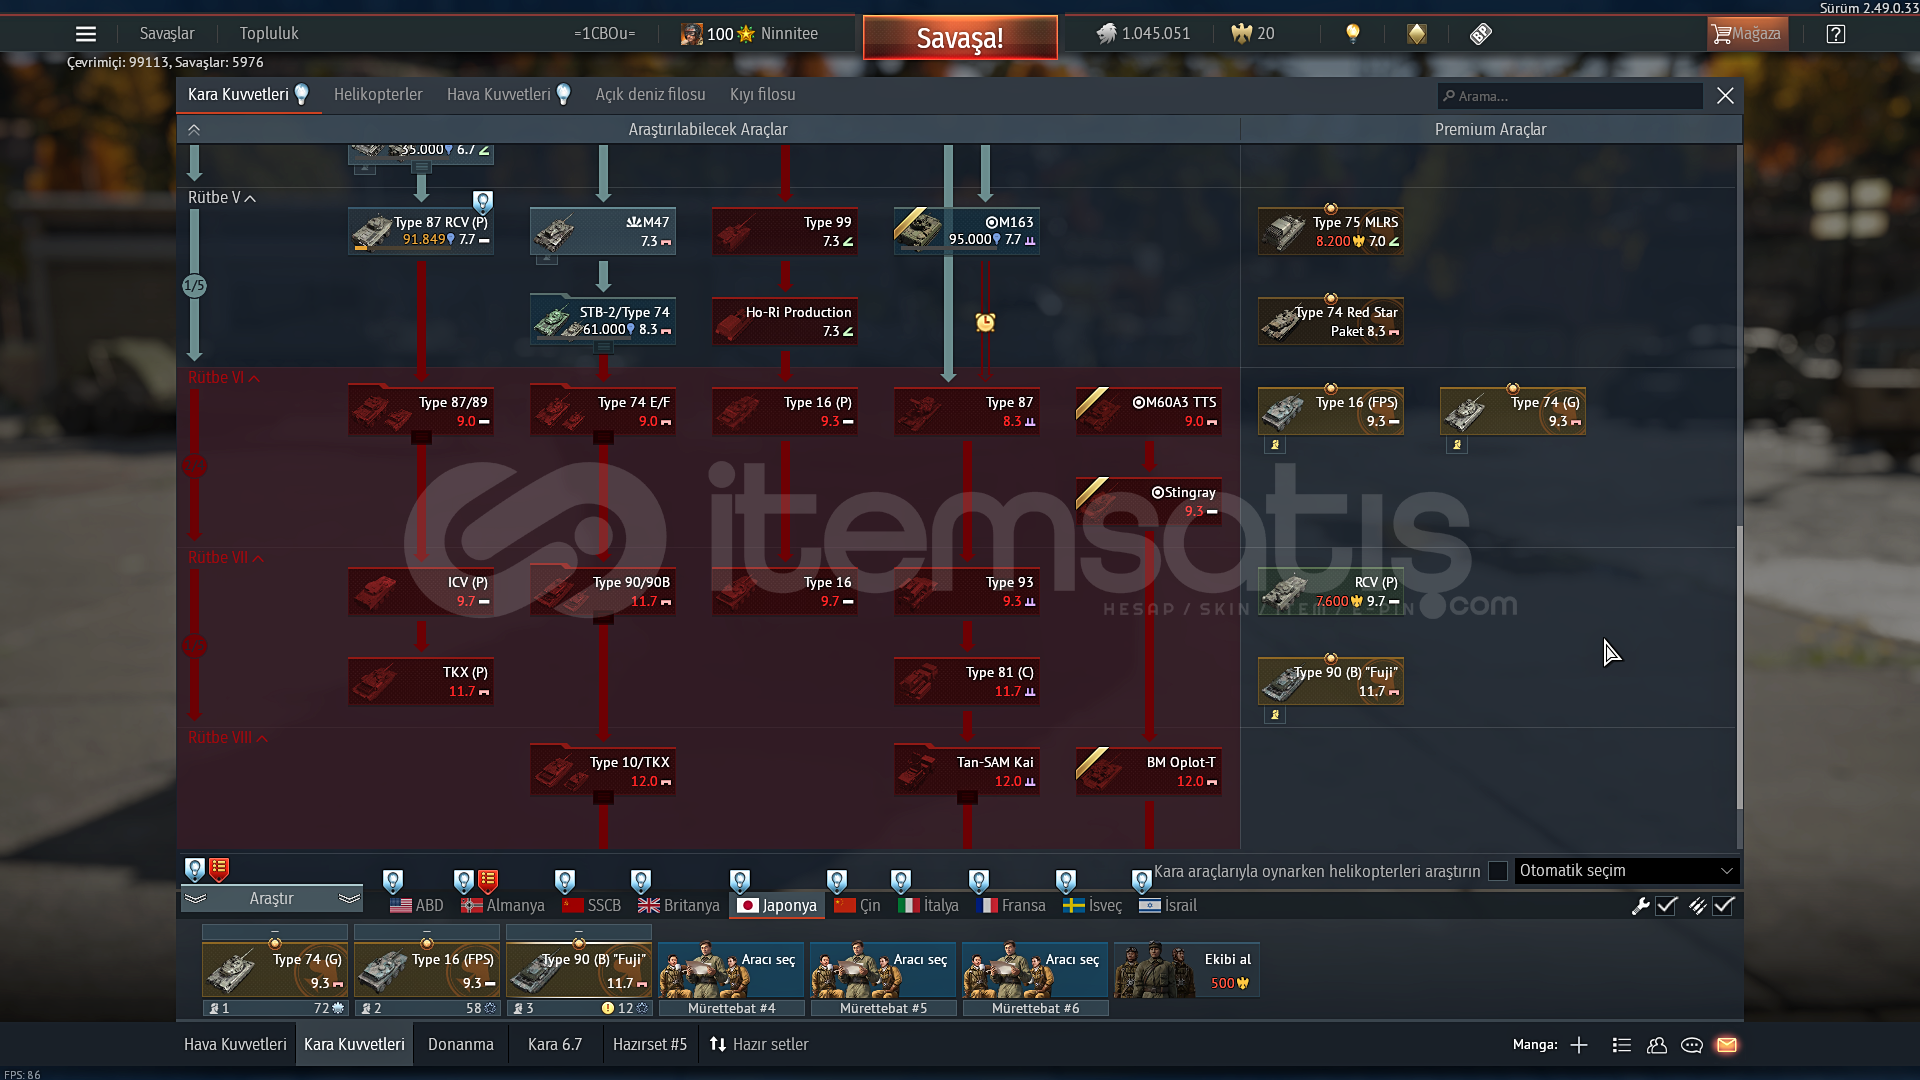
Task: Choose vehicle for Mürettebat #4 slot
Action: [x=731, y=970]
